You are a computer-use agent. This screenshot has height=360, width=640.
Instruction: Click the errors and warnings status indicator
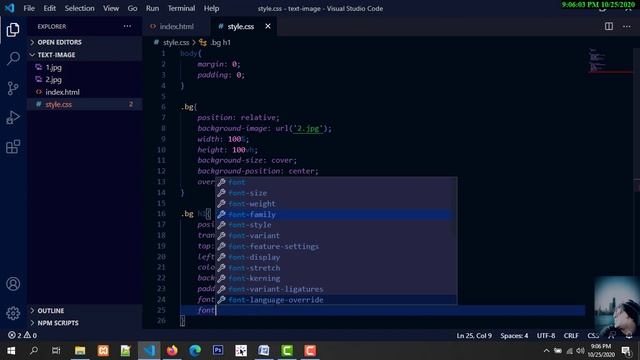pyautogui.click(x=22, y=335)
